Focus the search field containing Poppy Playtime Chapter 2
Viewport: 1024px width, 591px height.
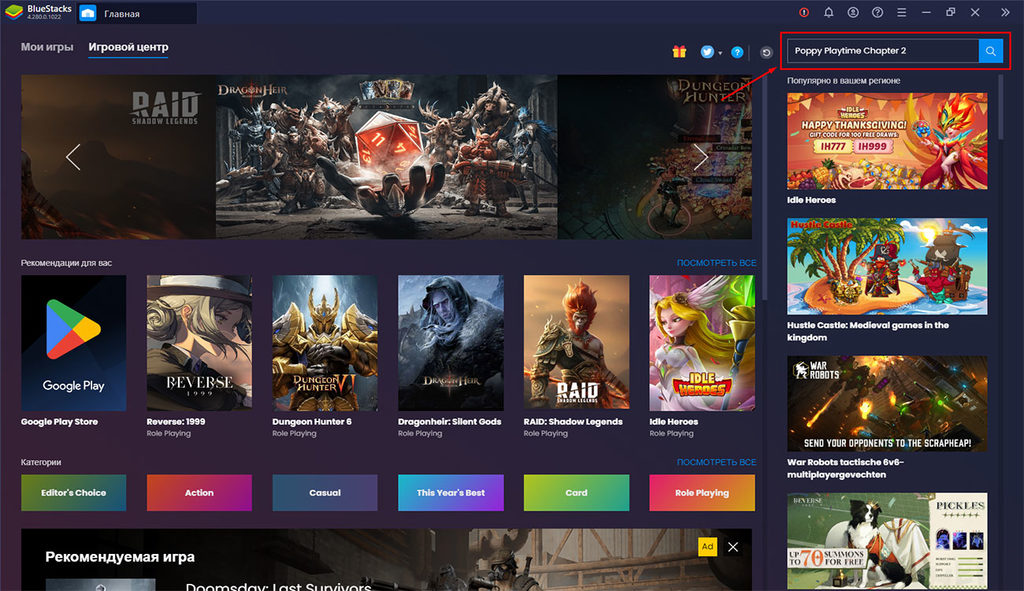[883, 51]
